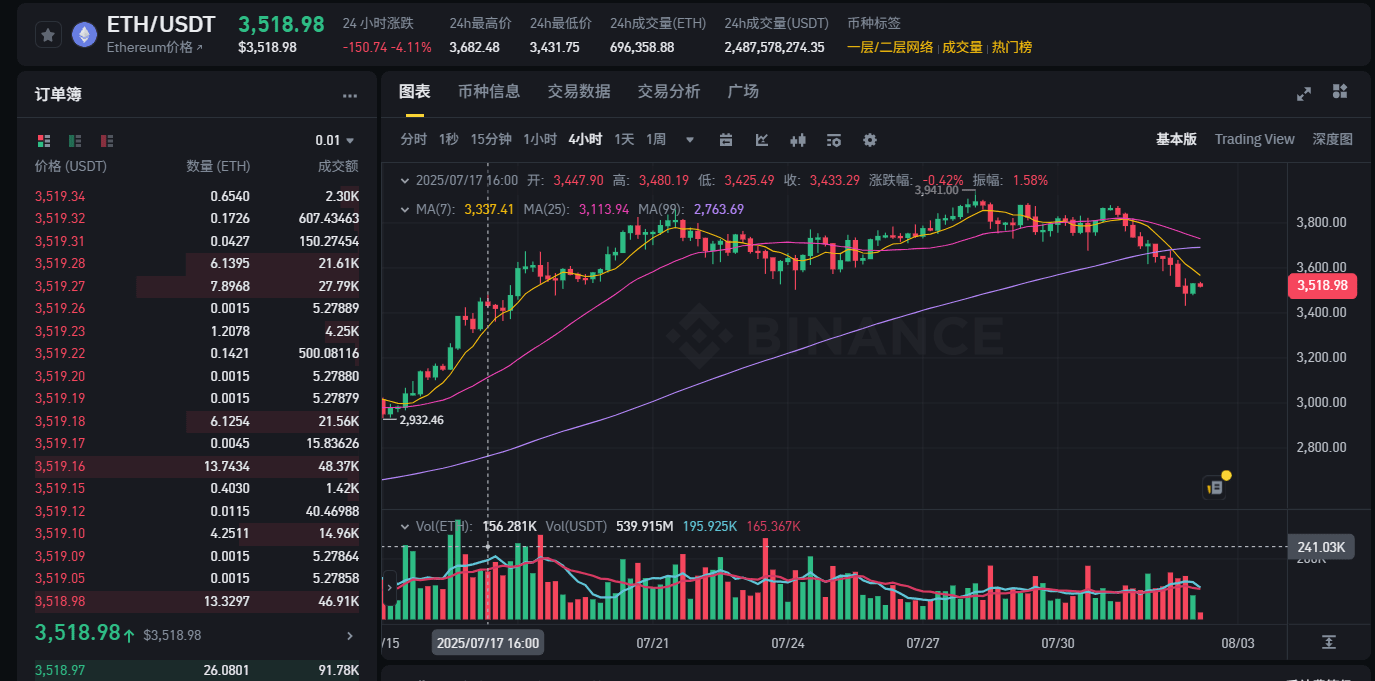Click the 订单簿 panel title
1375x681 pixels.
(58, 95)
